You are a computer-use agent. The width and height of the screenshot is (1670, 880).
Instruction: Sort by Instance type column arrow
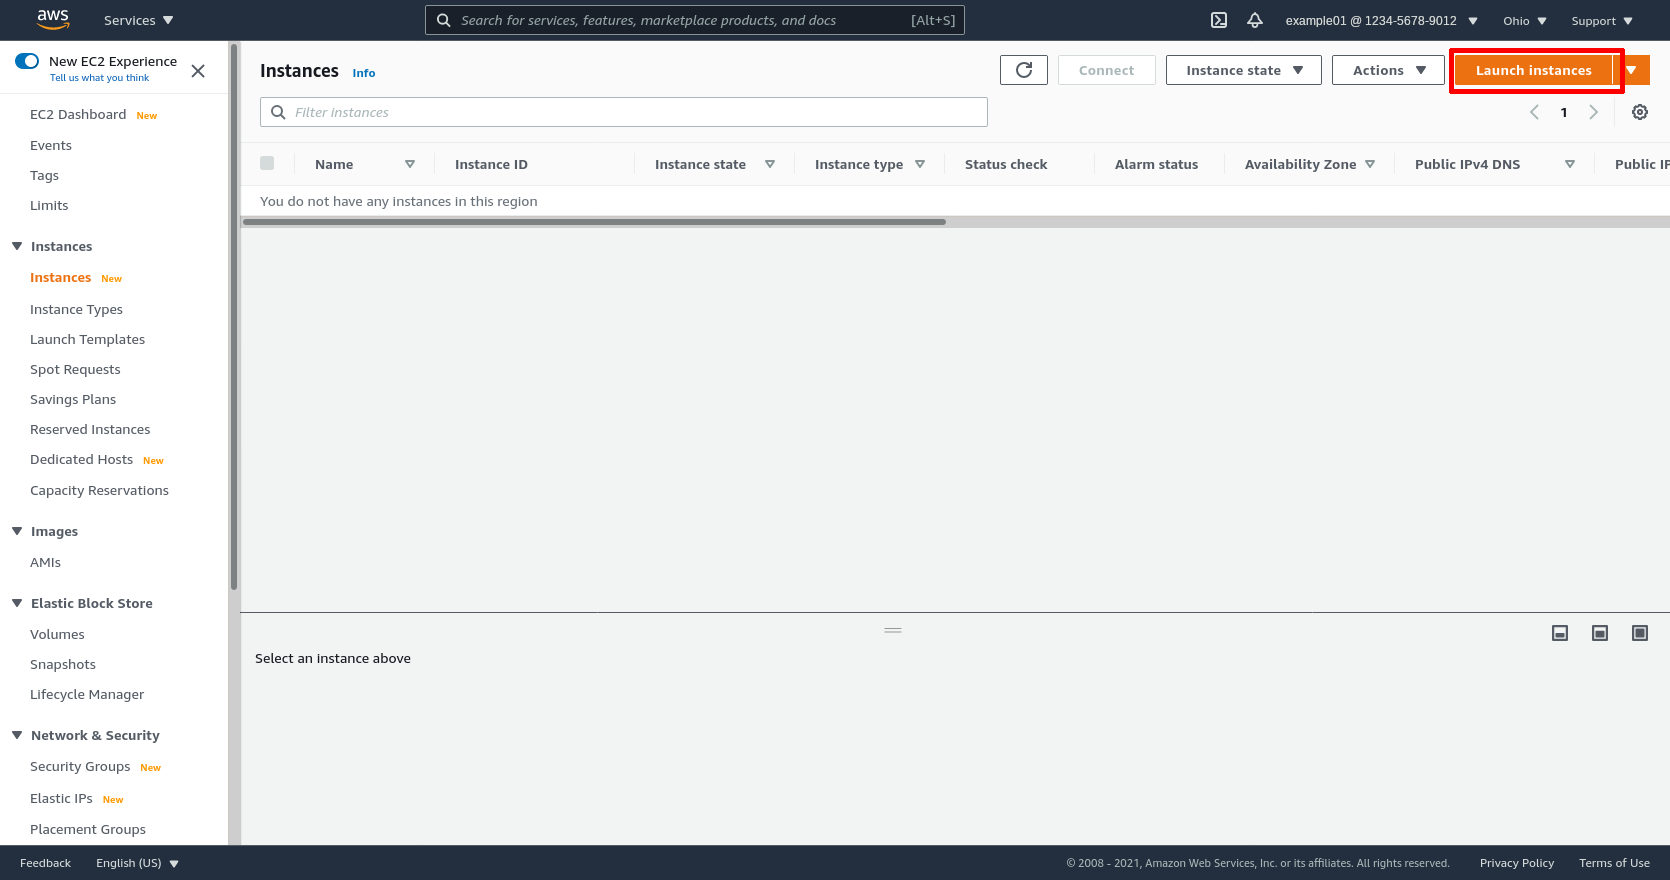click(x=920, y=164)
